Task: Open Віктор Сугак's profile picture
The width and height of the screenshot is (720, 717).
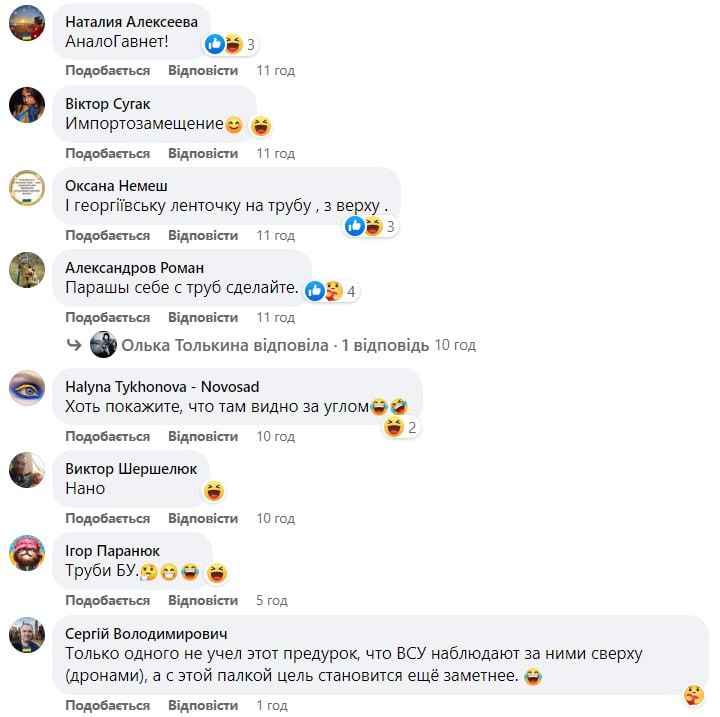Action: tap(27, 105)
